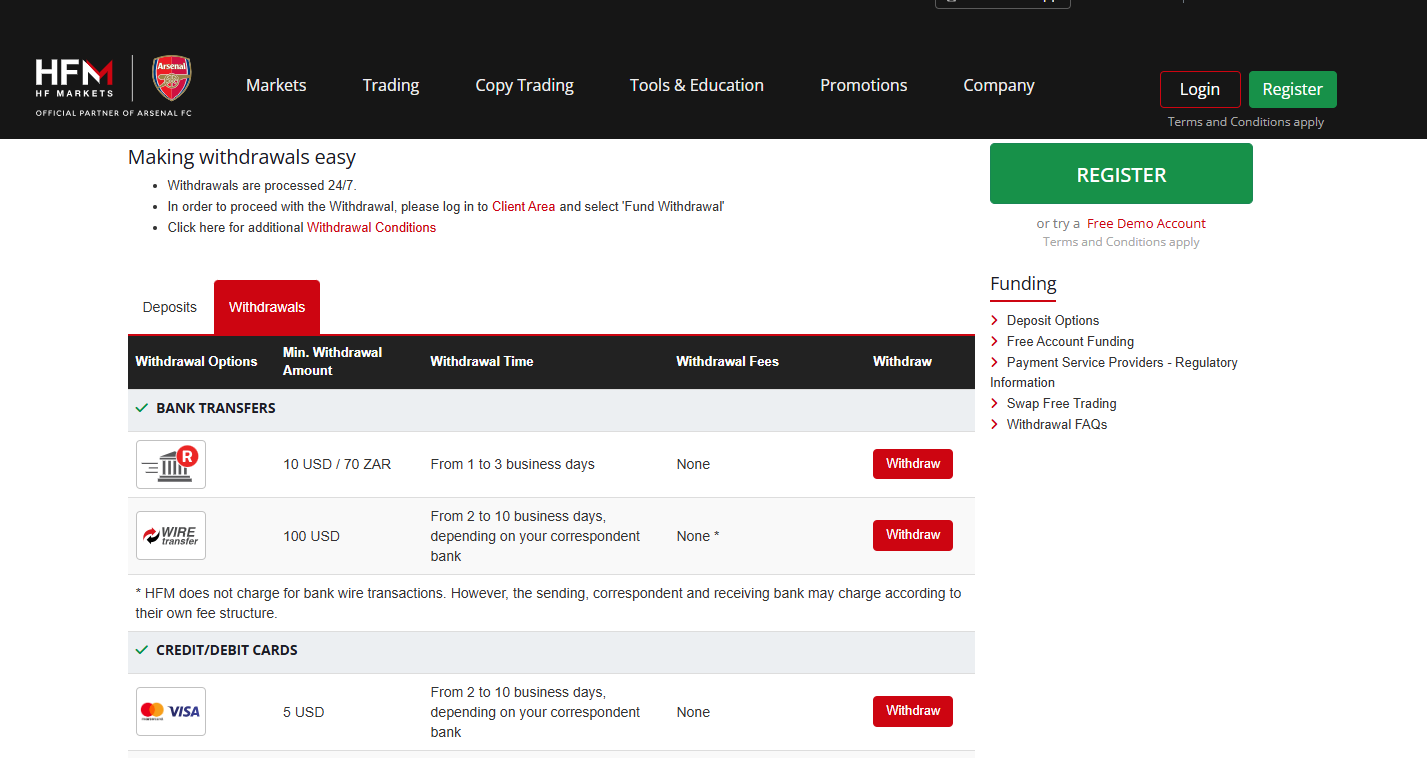
Task: Click the Withdrawal Options column header
Action: 196,362
